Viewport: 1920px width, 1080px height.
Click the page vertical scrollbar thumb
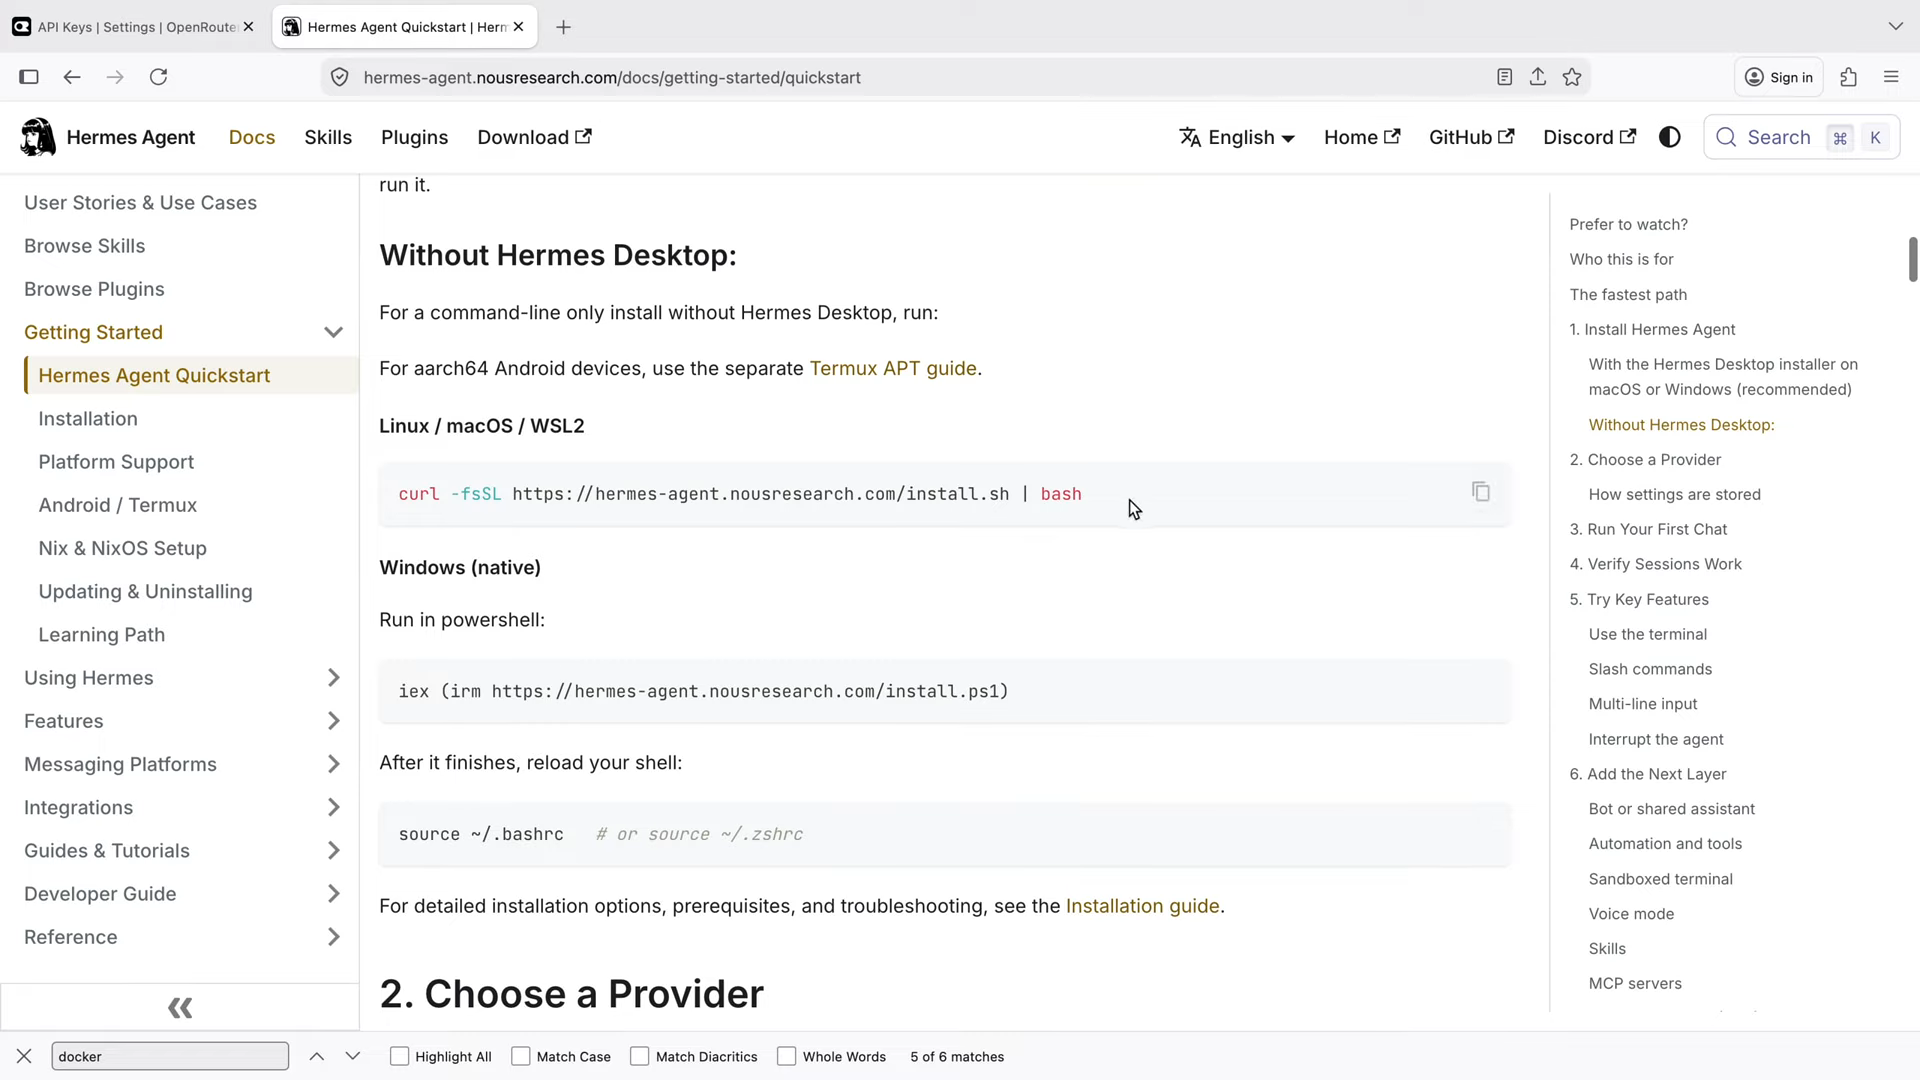pyautogui.click(x=1912, y=260)
